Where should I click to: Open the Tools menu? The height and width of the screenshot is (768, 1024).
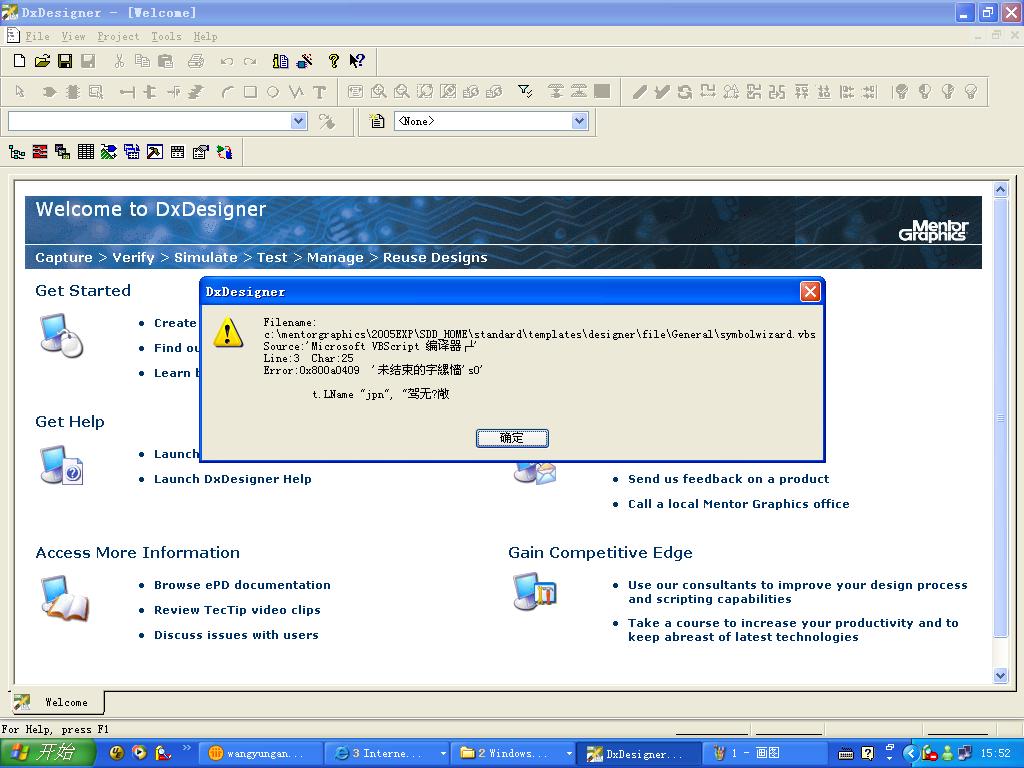click(x=167, y=37)
